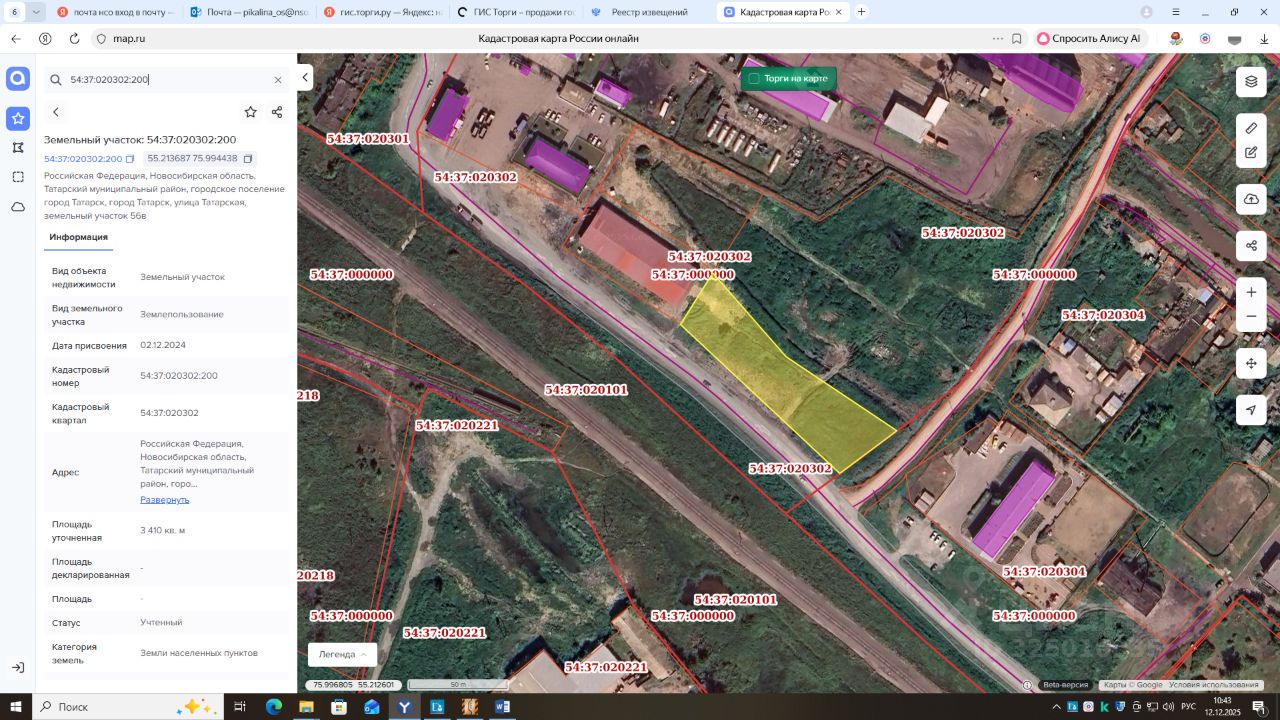
Task: Open the page options three-dots menu
Action: [x=997, y=39]
